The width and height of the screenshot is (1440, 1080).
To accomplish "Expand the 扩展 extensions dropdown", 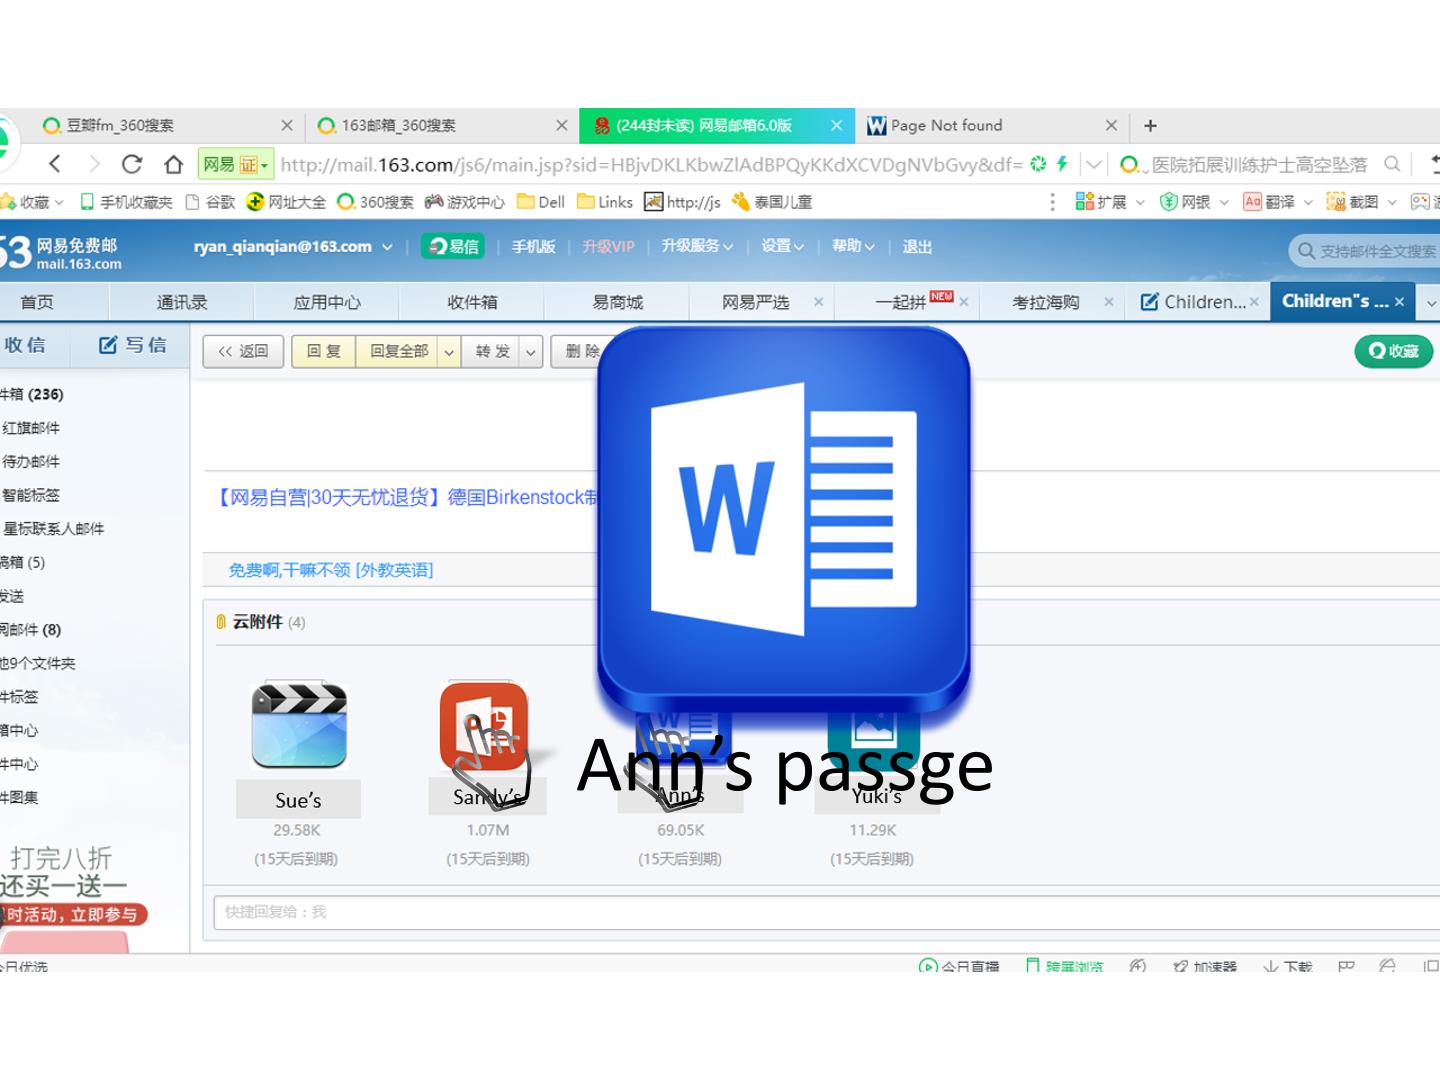I will pyautogui.click(x=1139, y=202).
